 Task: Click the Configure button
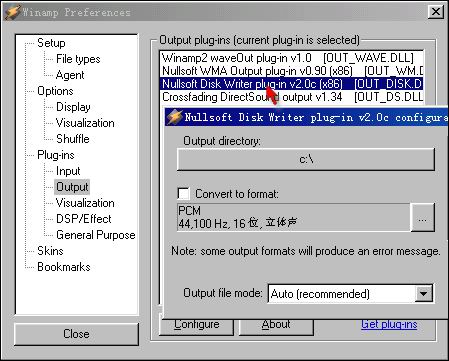point(196,326)
